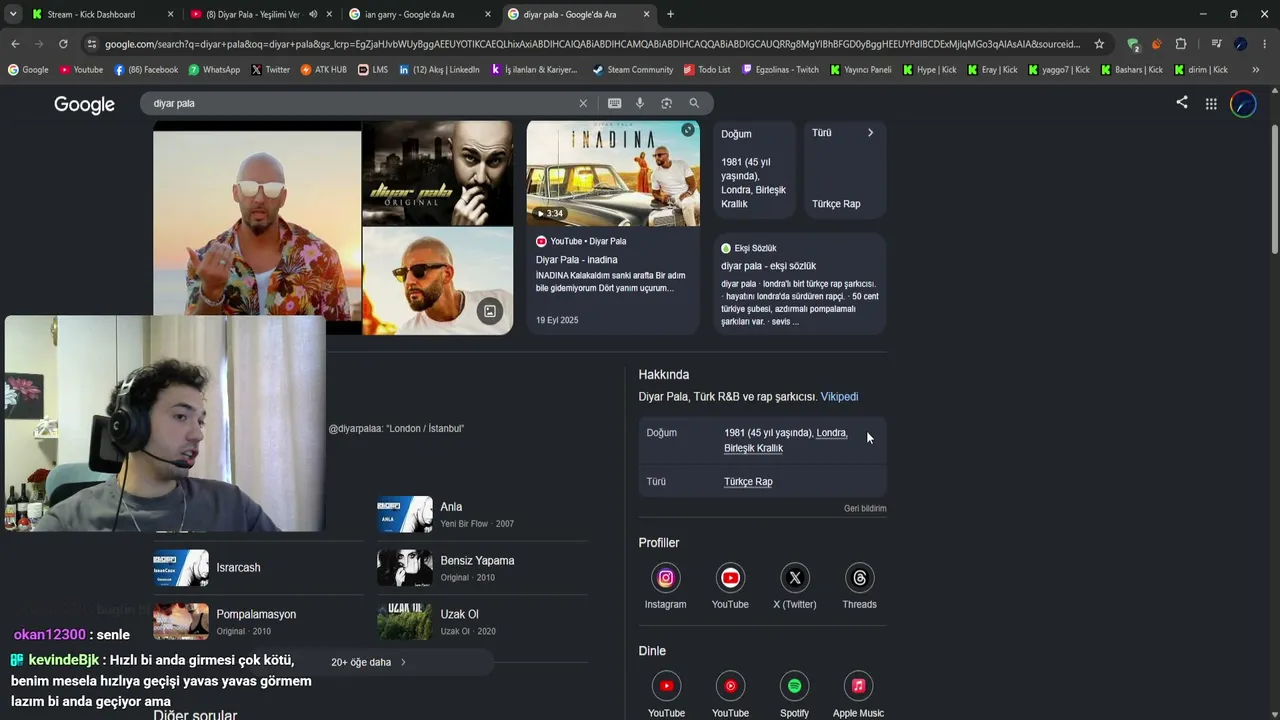The width and height of the screenshot is (1280, 720).
Task: Open the Threads profile
Action: (x=859, y=586)
